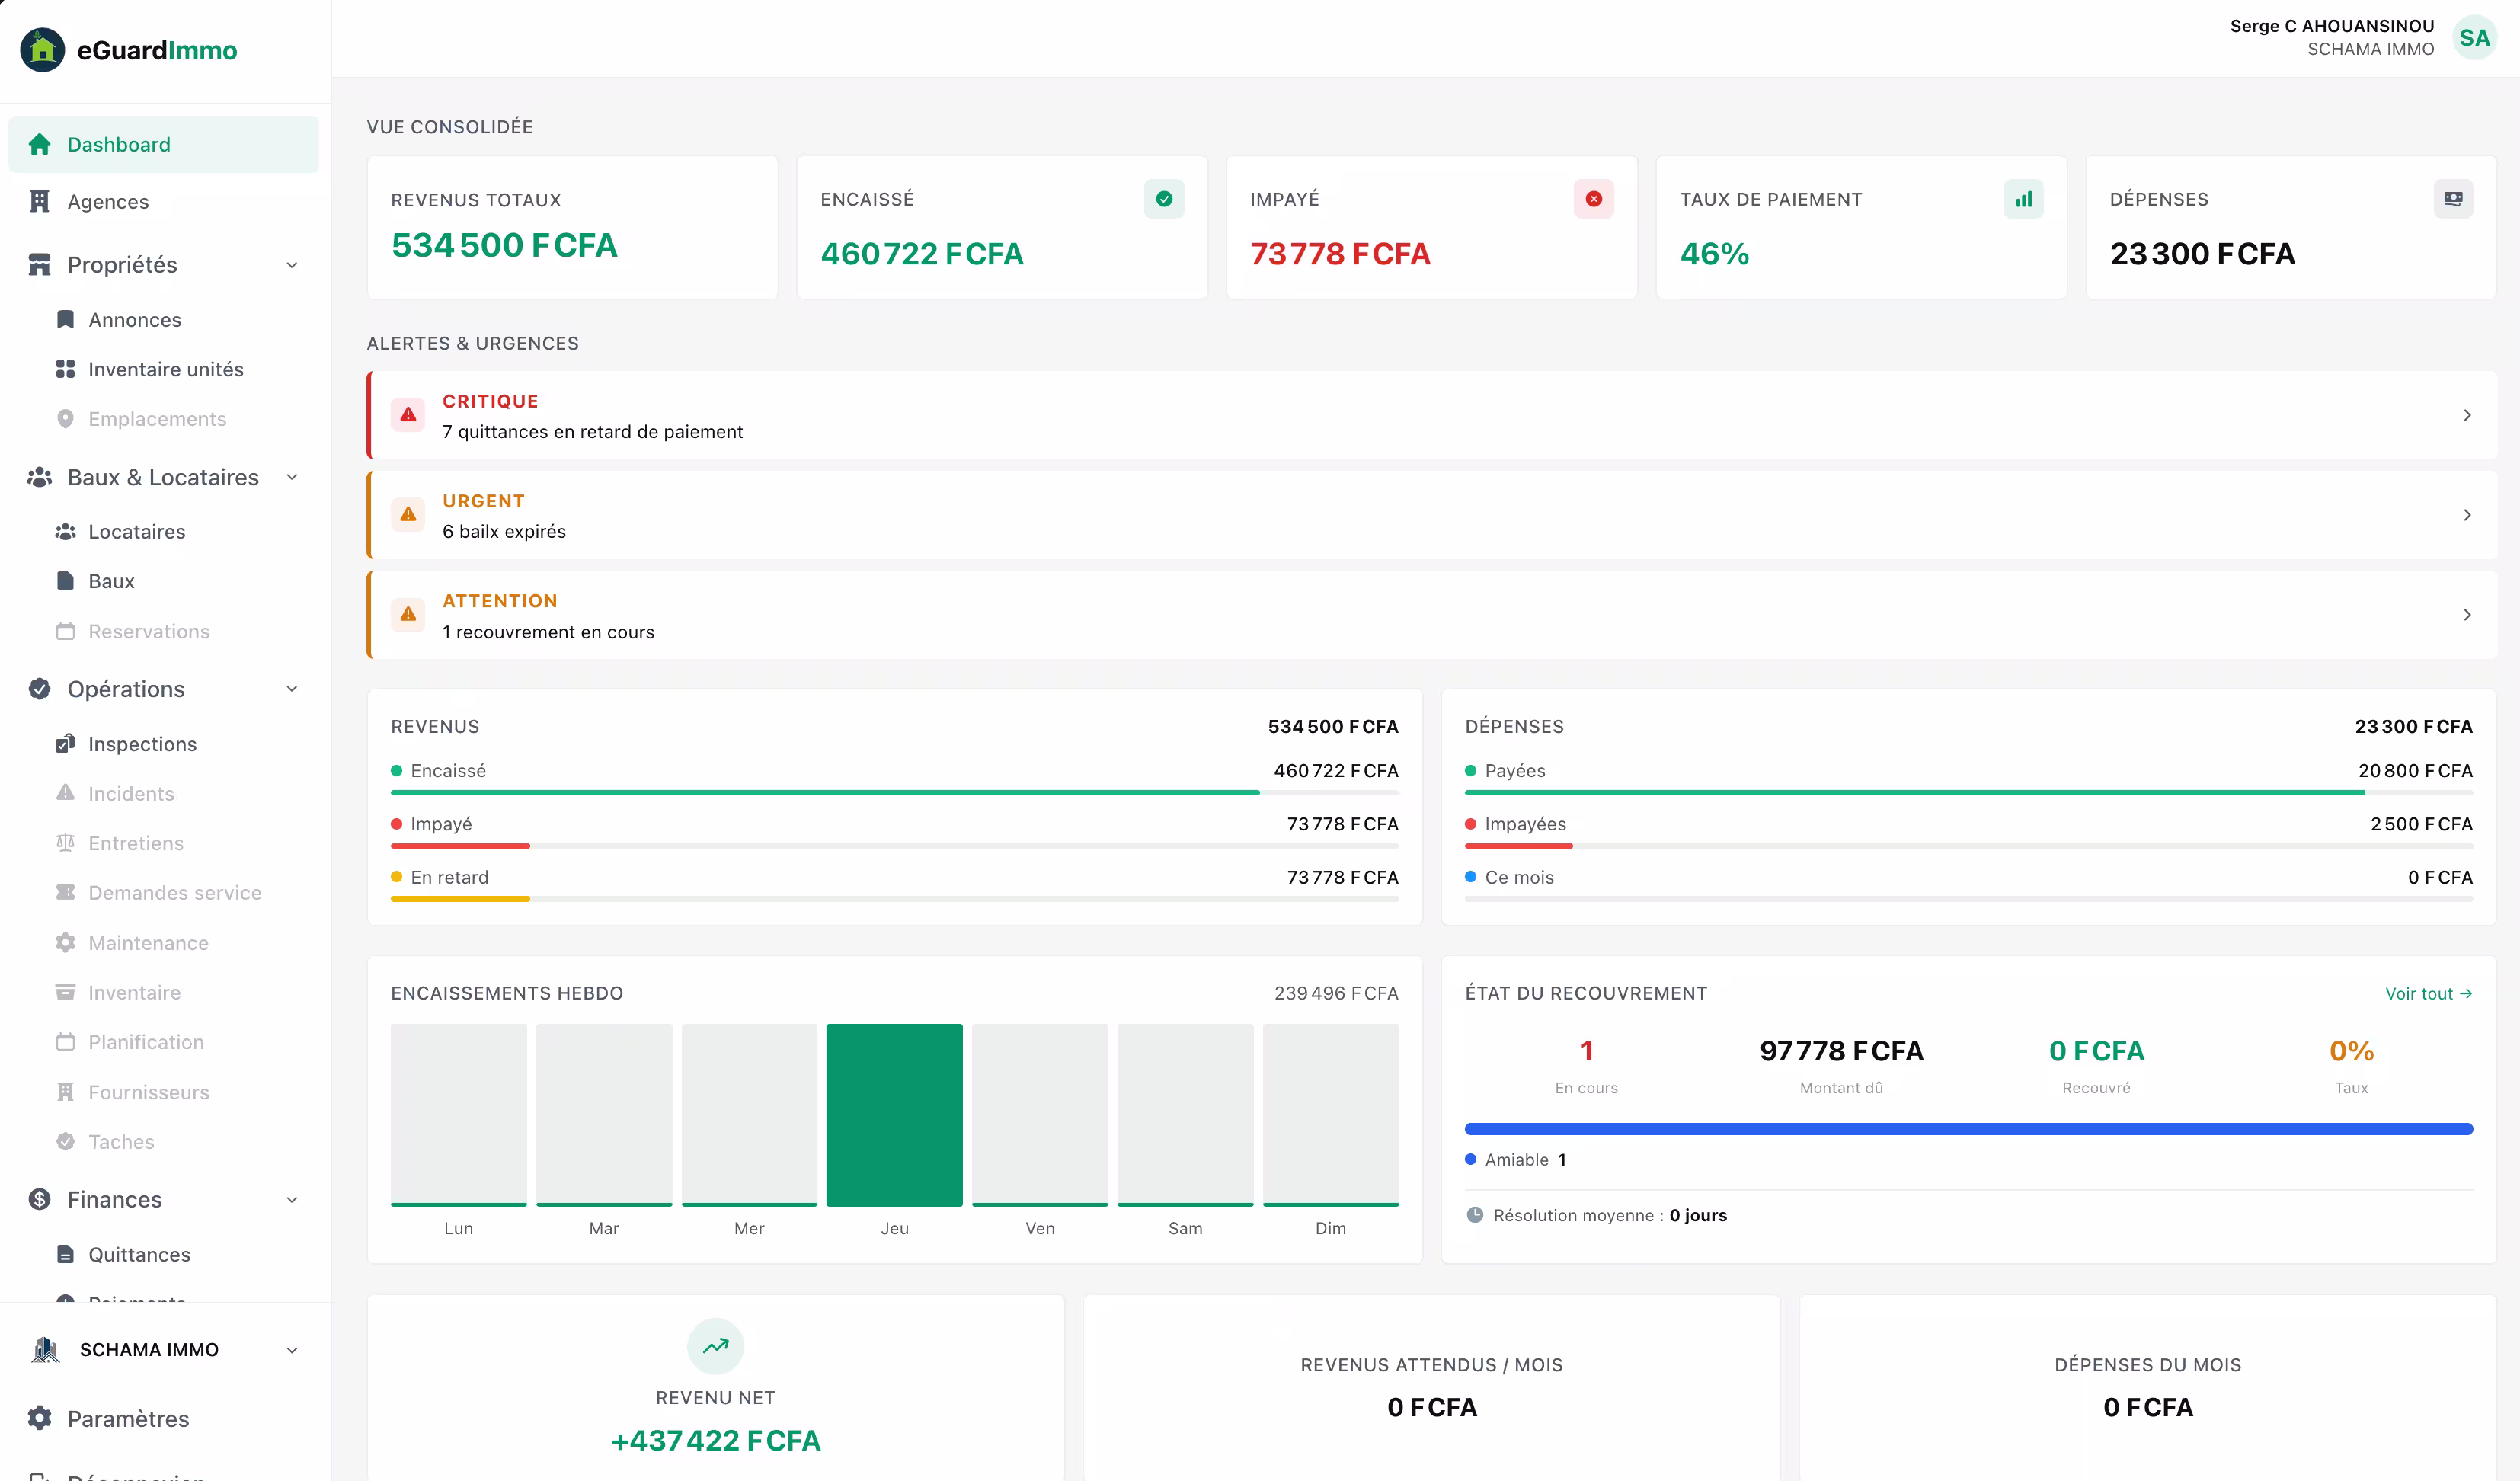The image size is (2520, 1481).
Task: Click the red warning icon in Critique alert
Action: tap(408, 415)
